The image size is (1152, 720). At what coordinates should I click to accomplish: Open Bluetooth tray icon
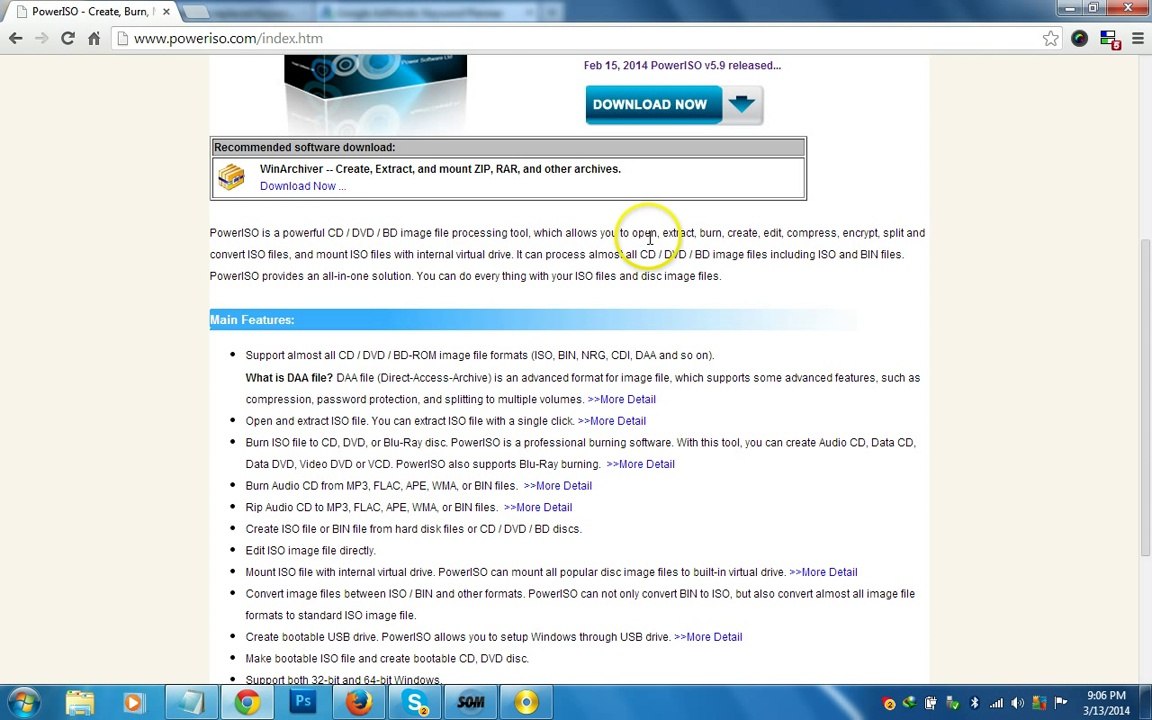point(974,703)
